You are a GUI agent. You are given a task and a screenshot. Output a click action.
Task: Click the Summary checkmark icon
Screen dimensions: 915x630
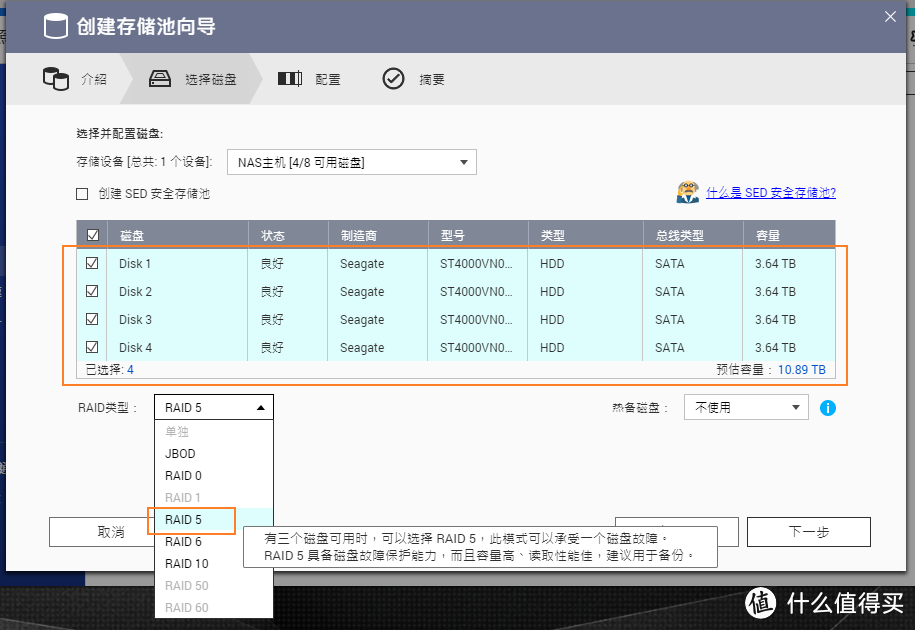click(x=393, y=79)
